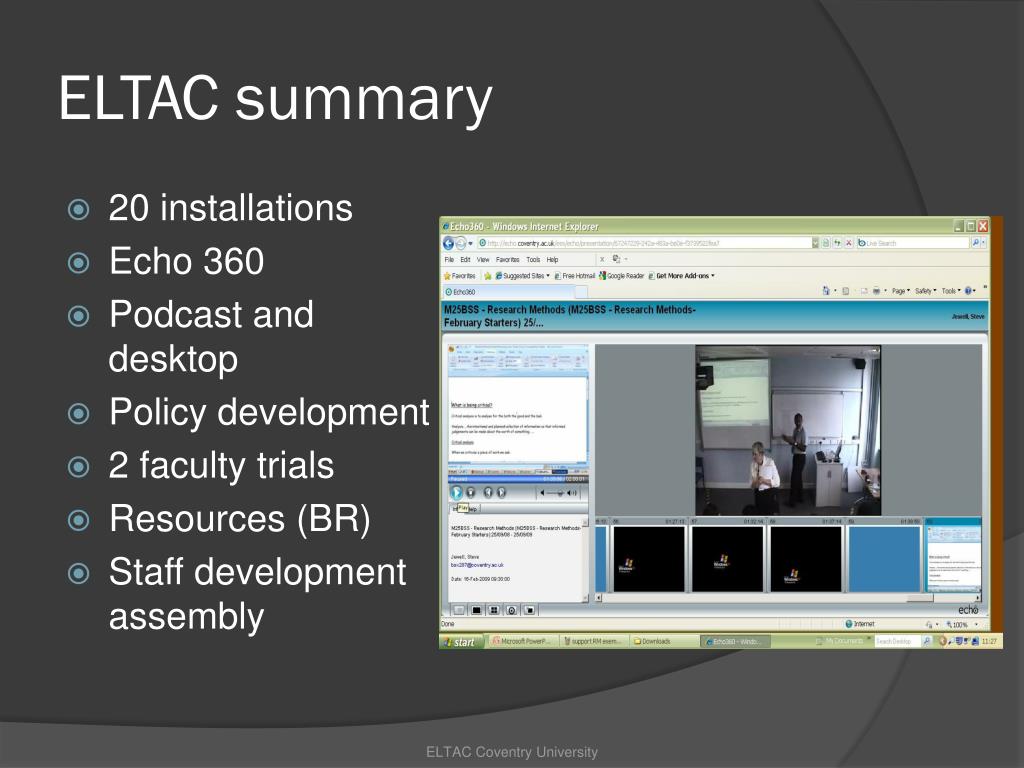Click in the Internet Explorer address bar
The height and width of the screenshot is (768, 1024).
coord(645,243)
